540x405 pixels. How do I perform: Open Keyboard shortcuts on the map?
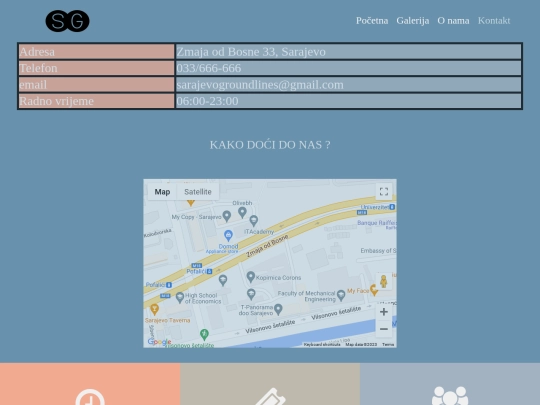coord(322,344)
